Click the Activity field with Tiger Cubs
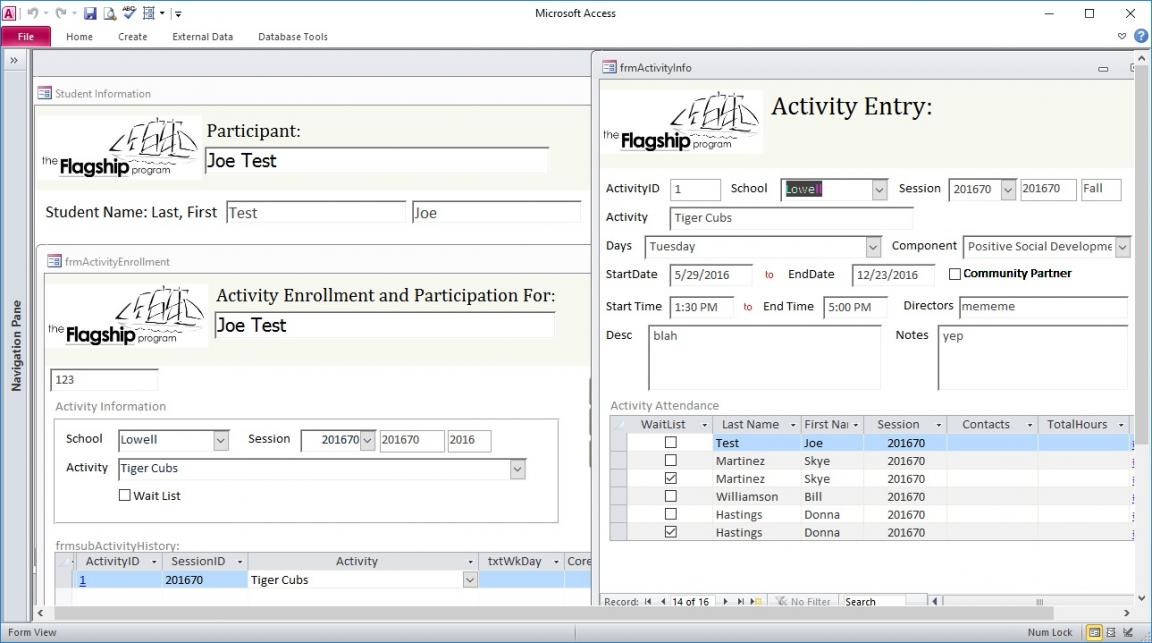 [x=791, y=218]
